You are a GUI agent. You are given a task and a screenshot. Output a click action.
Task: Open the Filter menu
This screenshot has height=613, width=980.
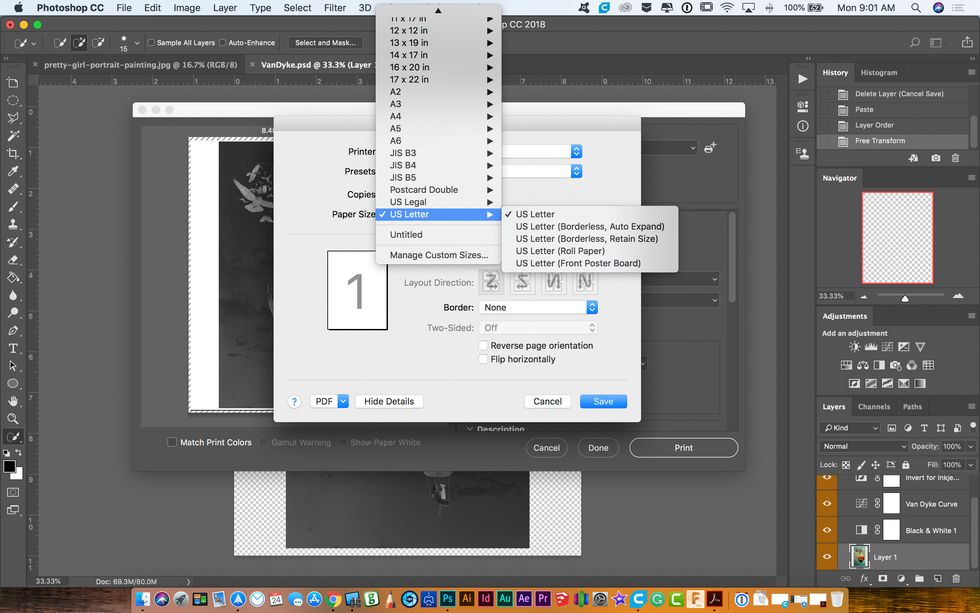334,7
